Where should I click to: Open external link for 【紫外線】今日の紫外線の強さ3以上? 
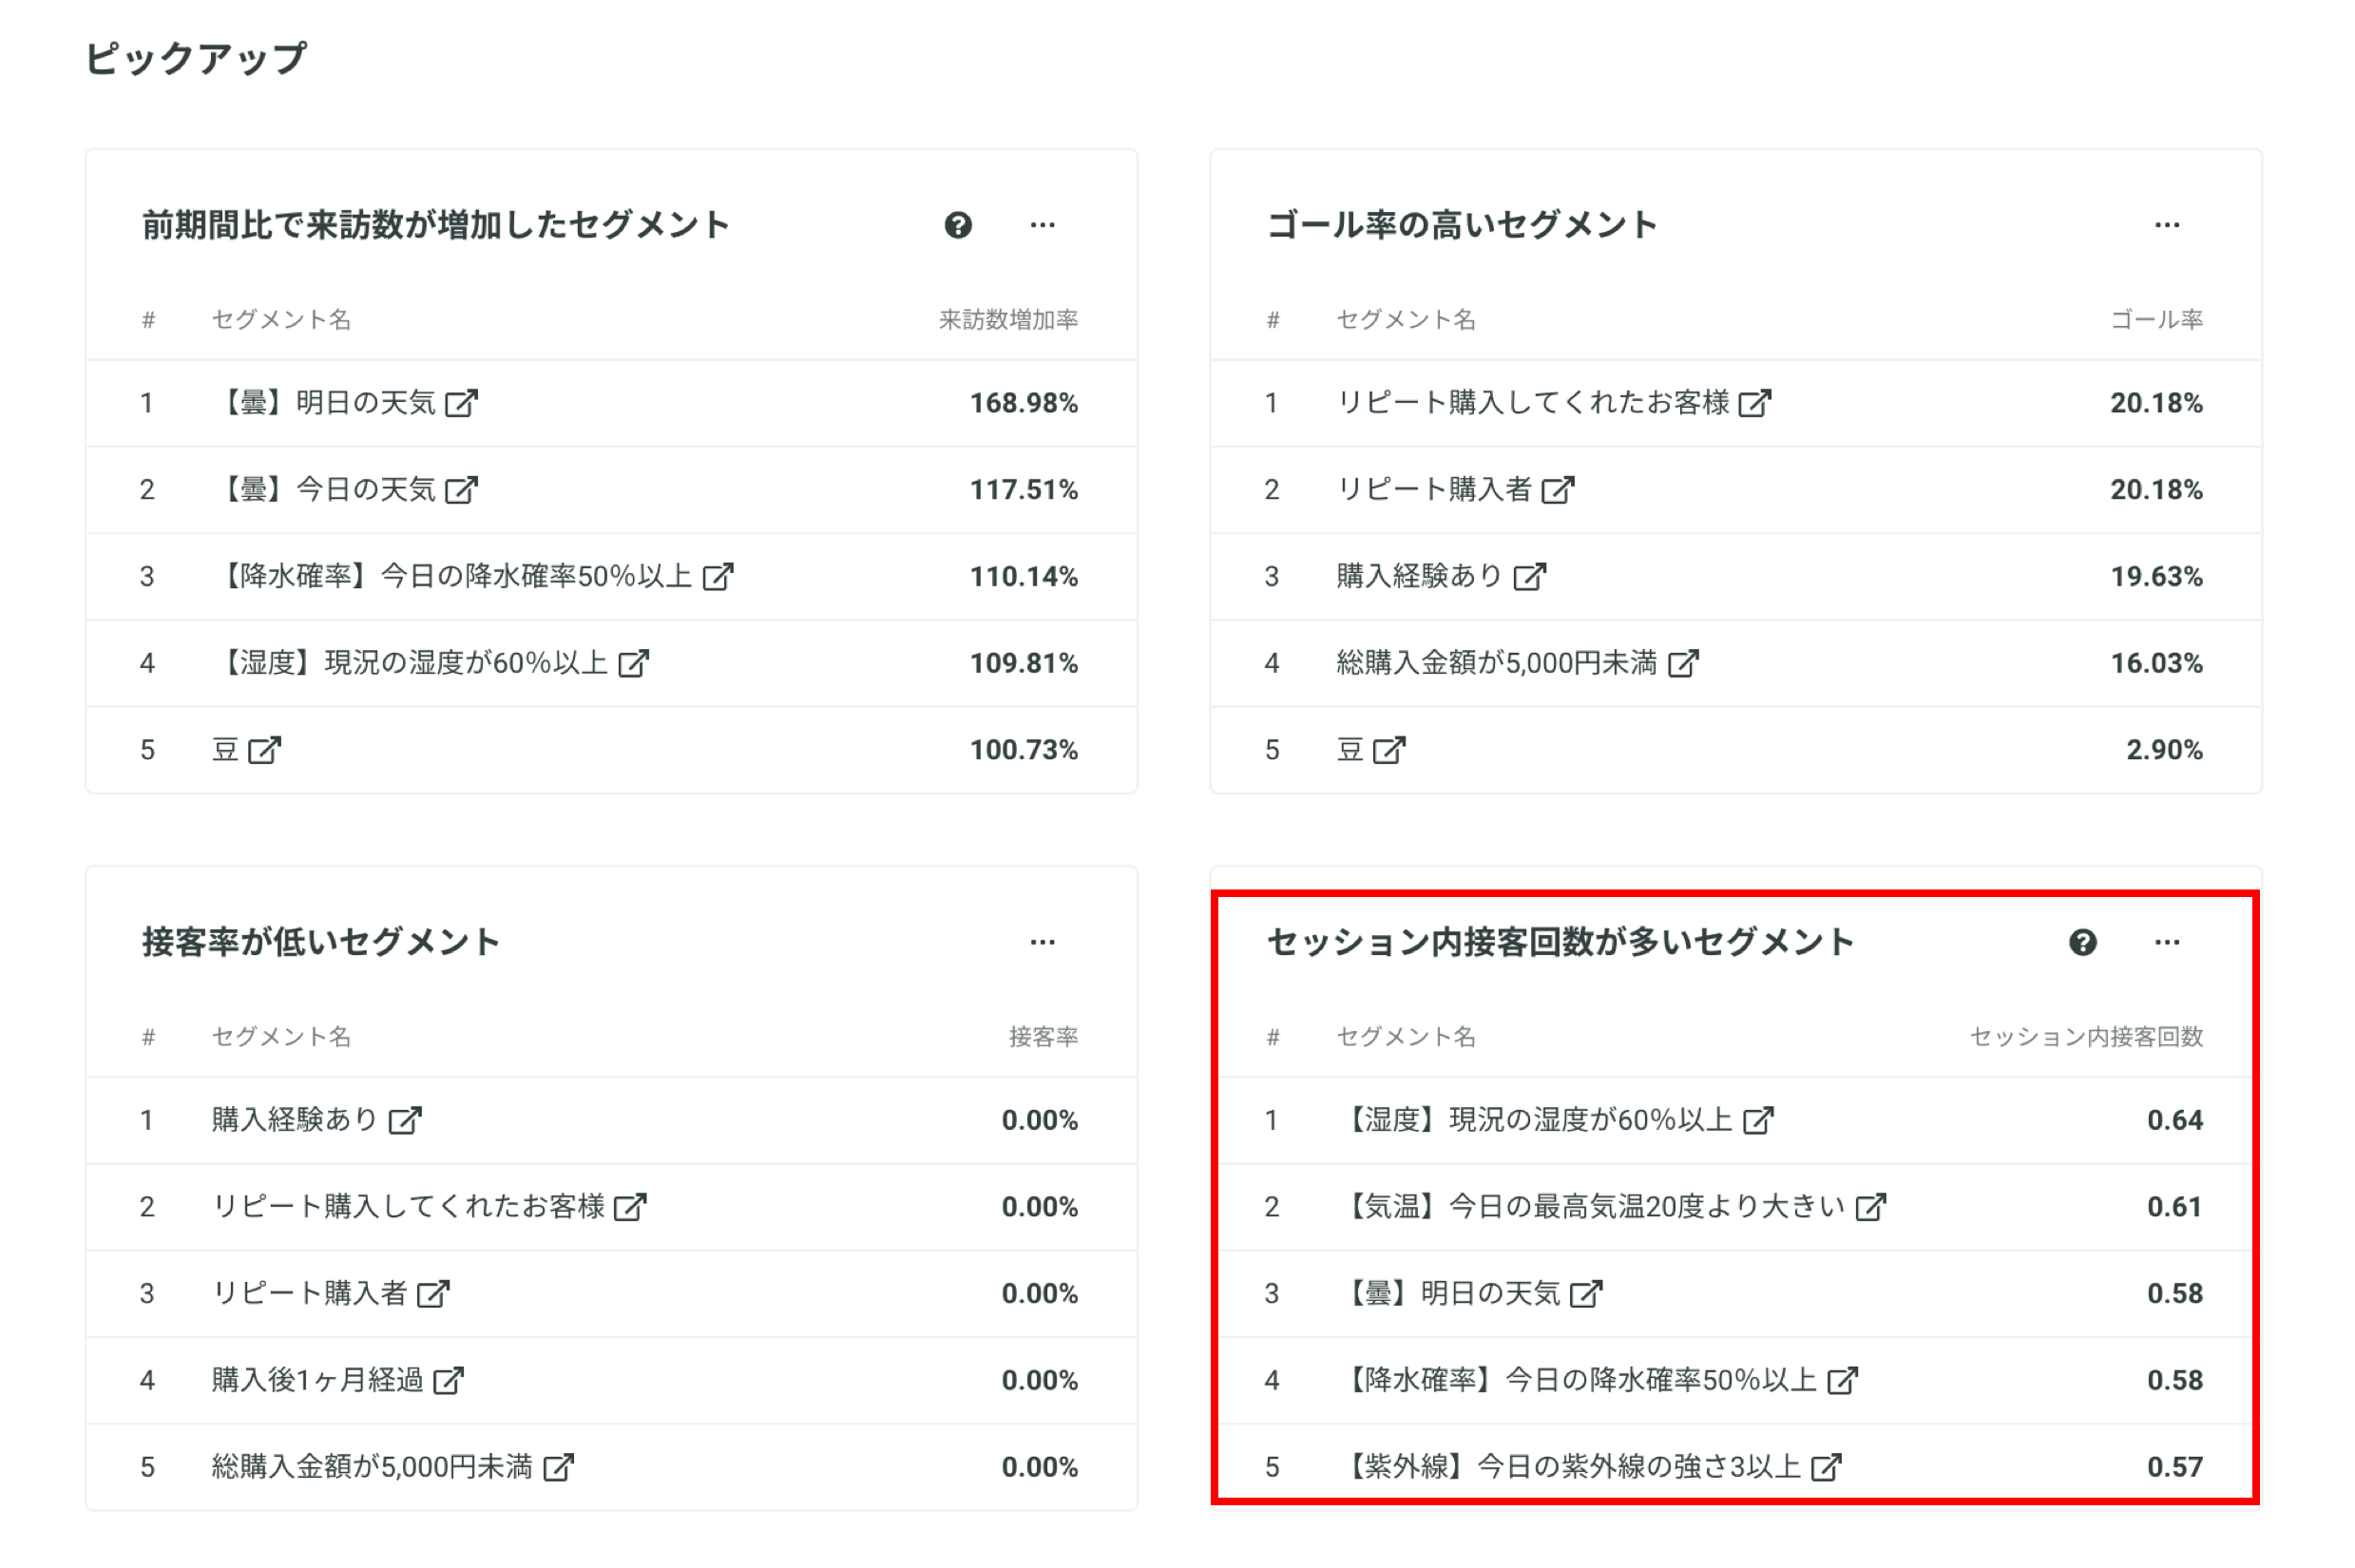(1825, 1467)
